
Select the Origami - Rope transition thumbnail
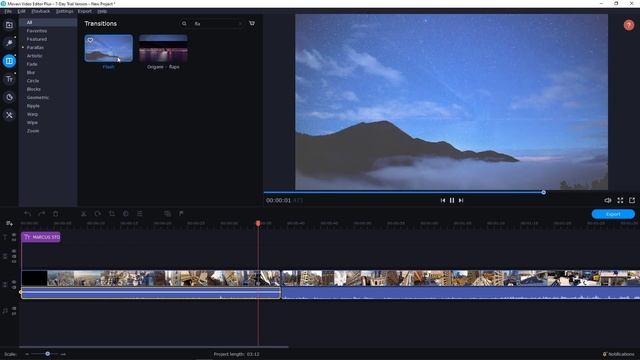163,48
